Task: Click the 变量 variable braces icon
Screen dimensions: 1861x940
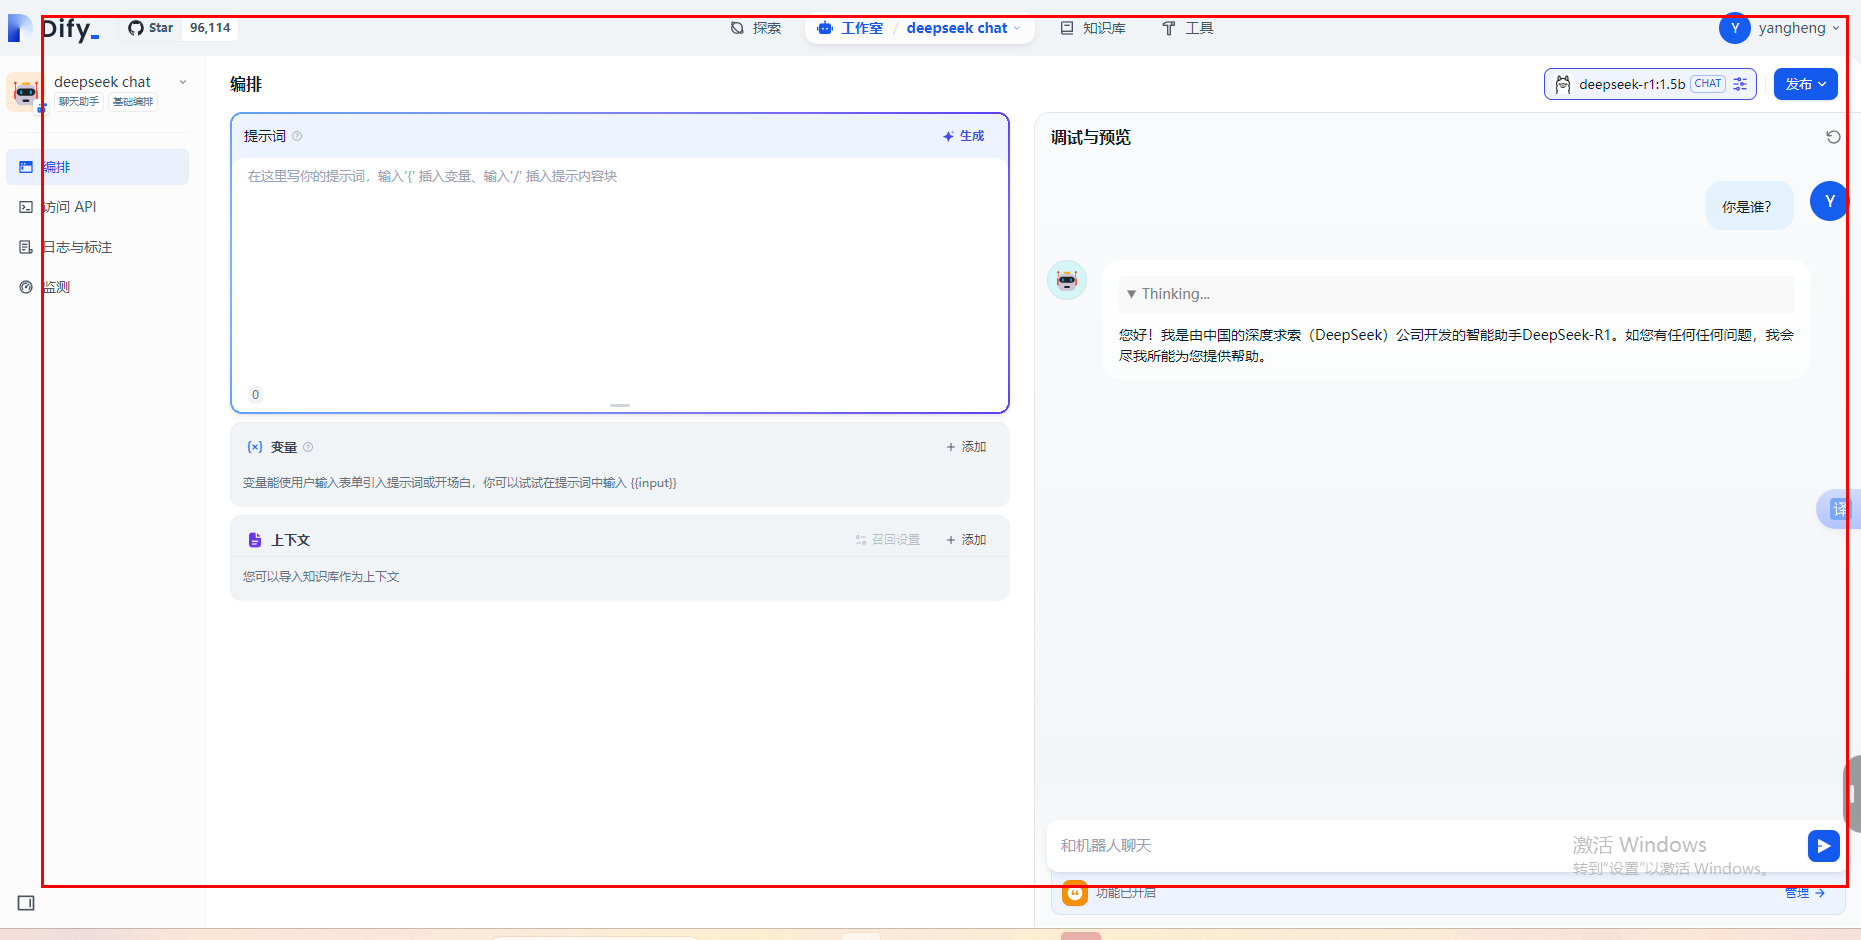Action: coord(255,447)
